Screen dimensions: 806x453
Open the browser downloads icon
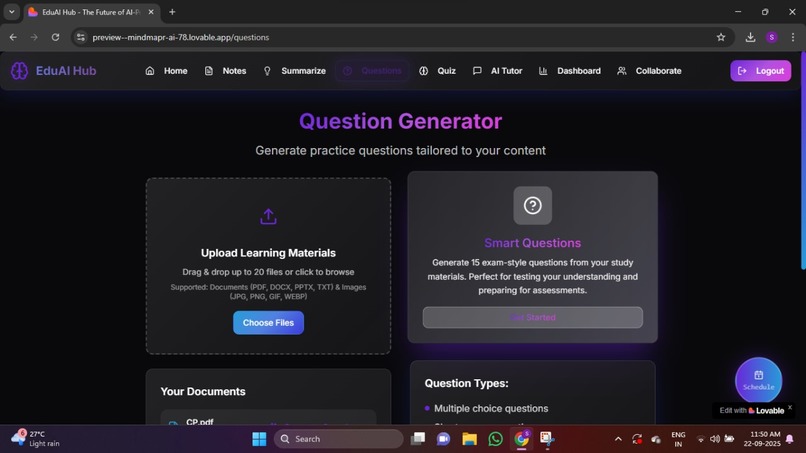750,37
